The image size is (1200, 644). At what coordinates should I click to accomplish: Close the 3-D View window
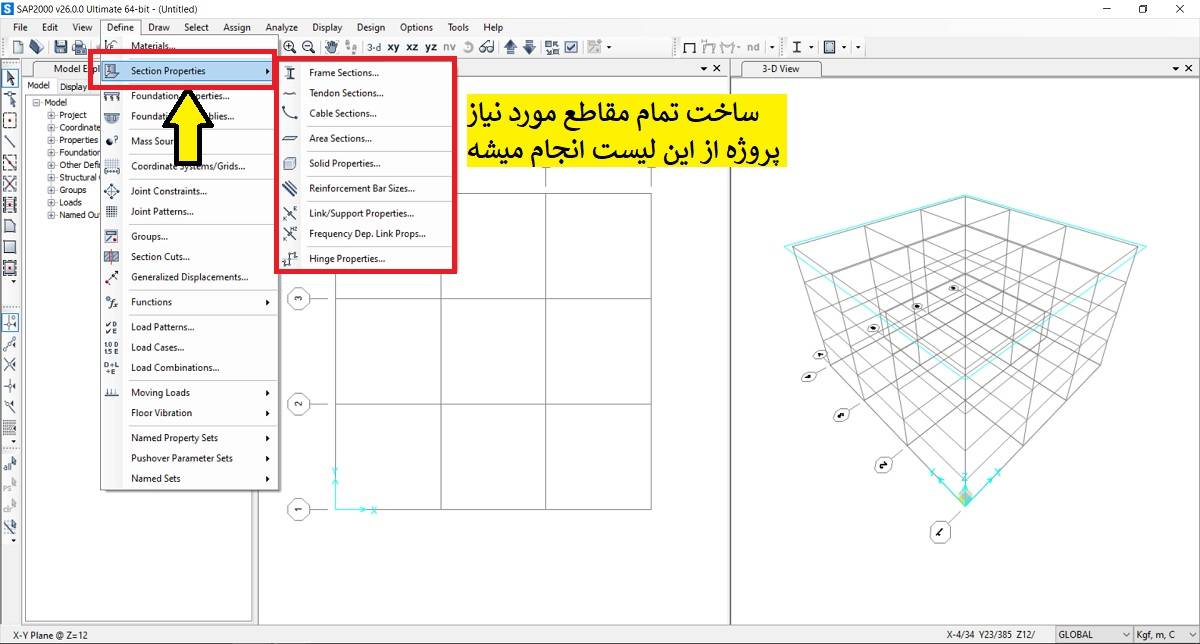[1187, 68]
